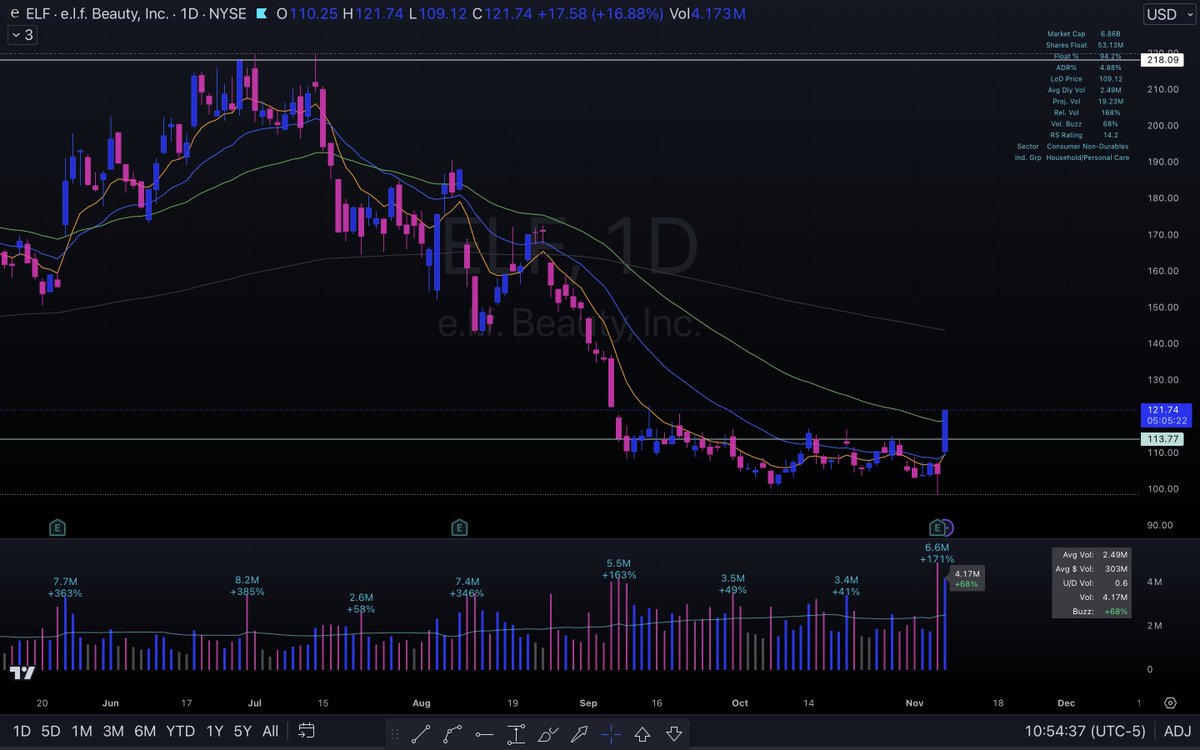The height and width of the screenshot is (750, 1200).
Task: Click the purple event marker beside November earnings
Action: [948, 526]
